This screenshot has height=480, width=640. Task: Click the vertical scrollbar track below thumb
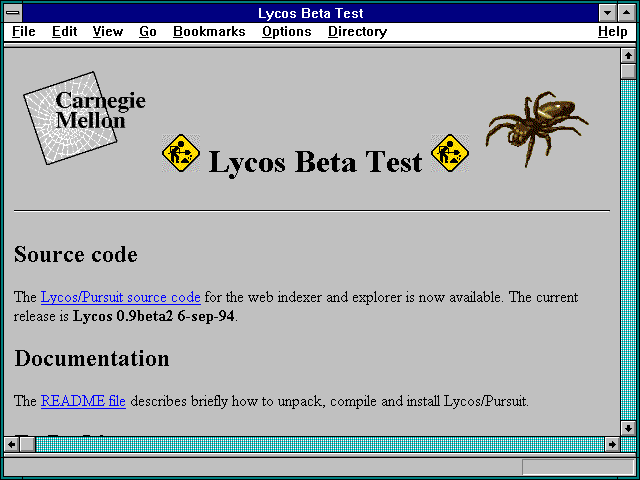pyautogui.click(x=628, y=250)
